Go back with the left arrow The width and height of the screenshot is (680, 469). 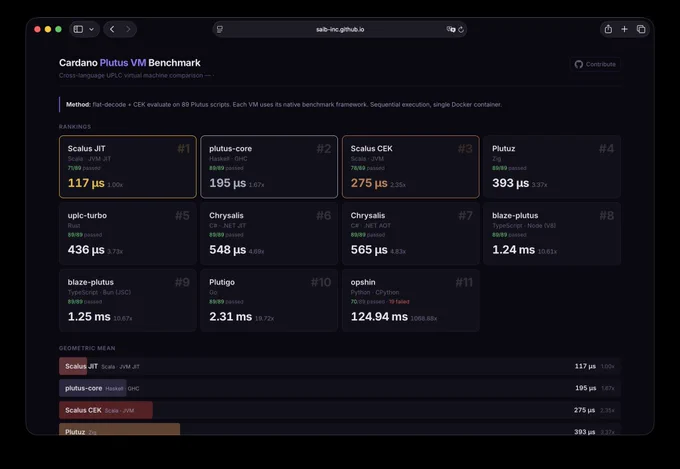coord(112,29)
